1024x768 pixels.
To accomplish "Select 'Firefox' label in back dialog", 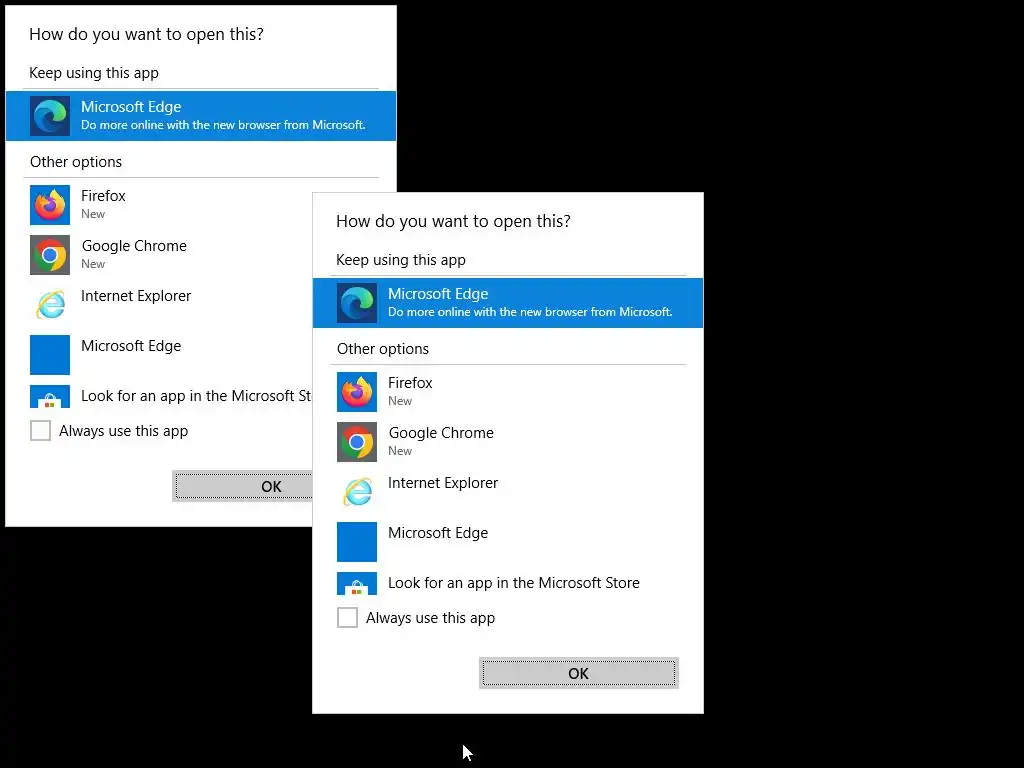I will tap(103, 196).
